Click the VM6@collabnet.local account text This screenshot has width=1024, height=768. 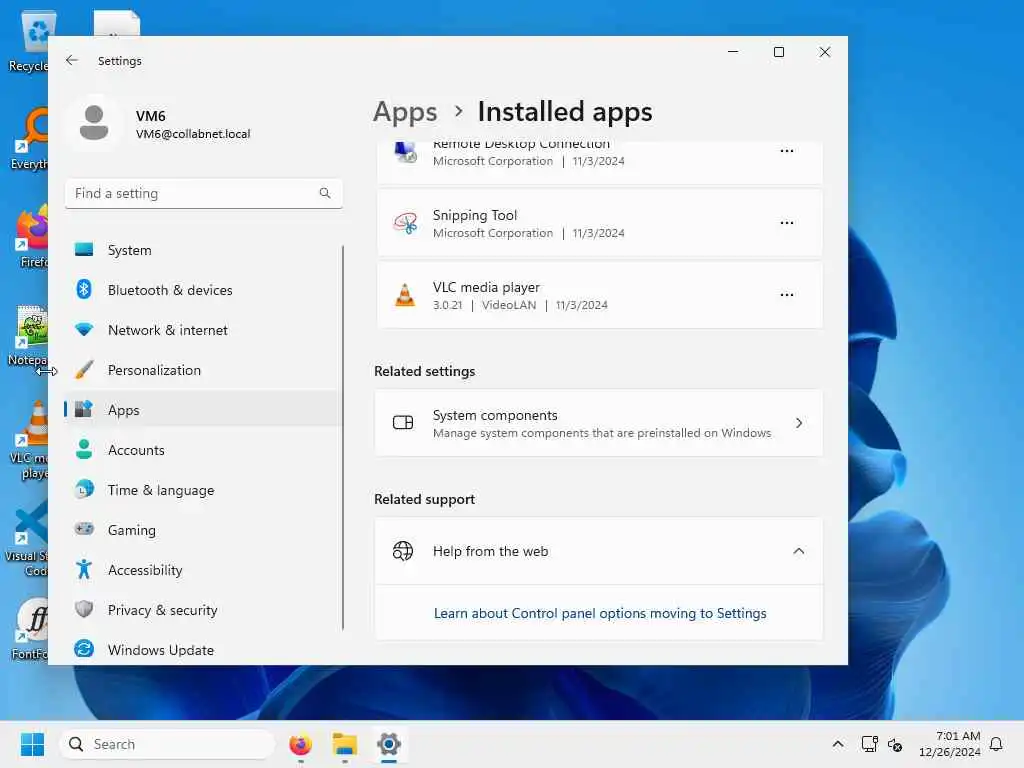pos(193,134)
